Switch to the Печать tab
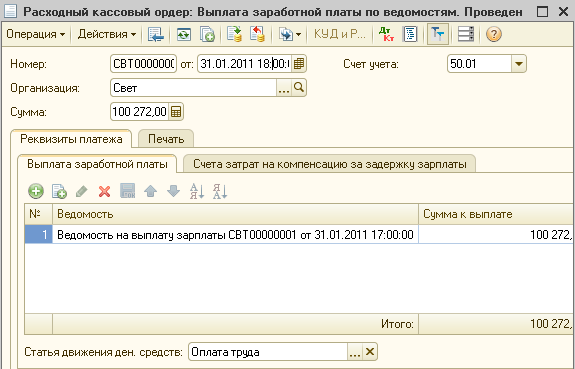Image resolution: width=575 pixels, height=369 pixels. (166, 139)
